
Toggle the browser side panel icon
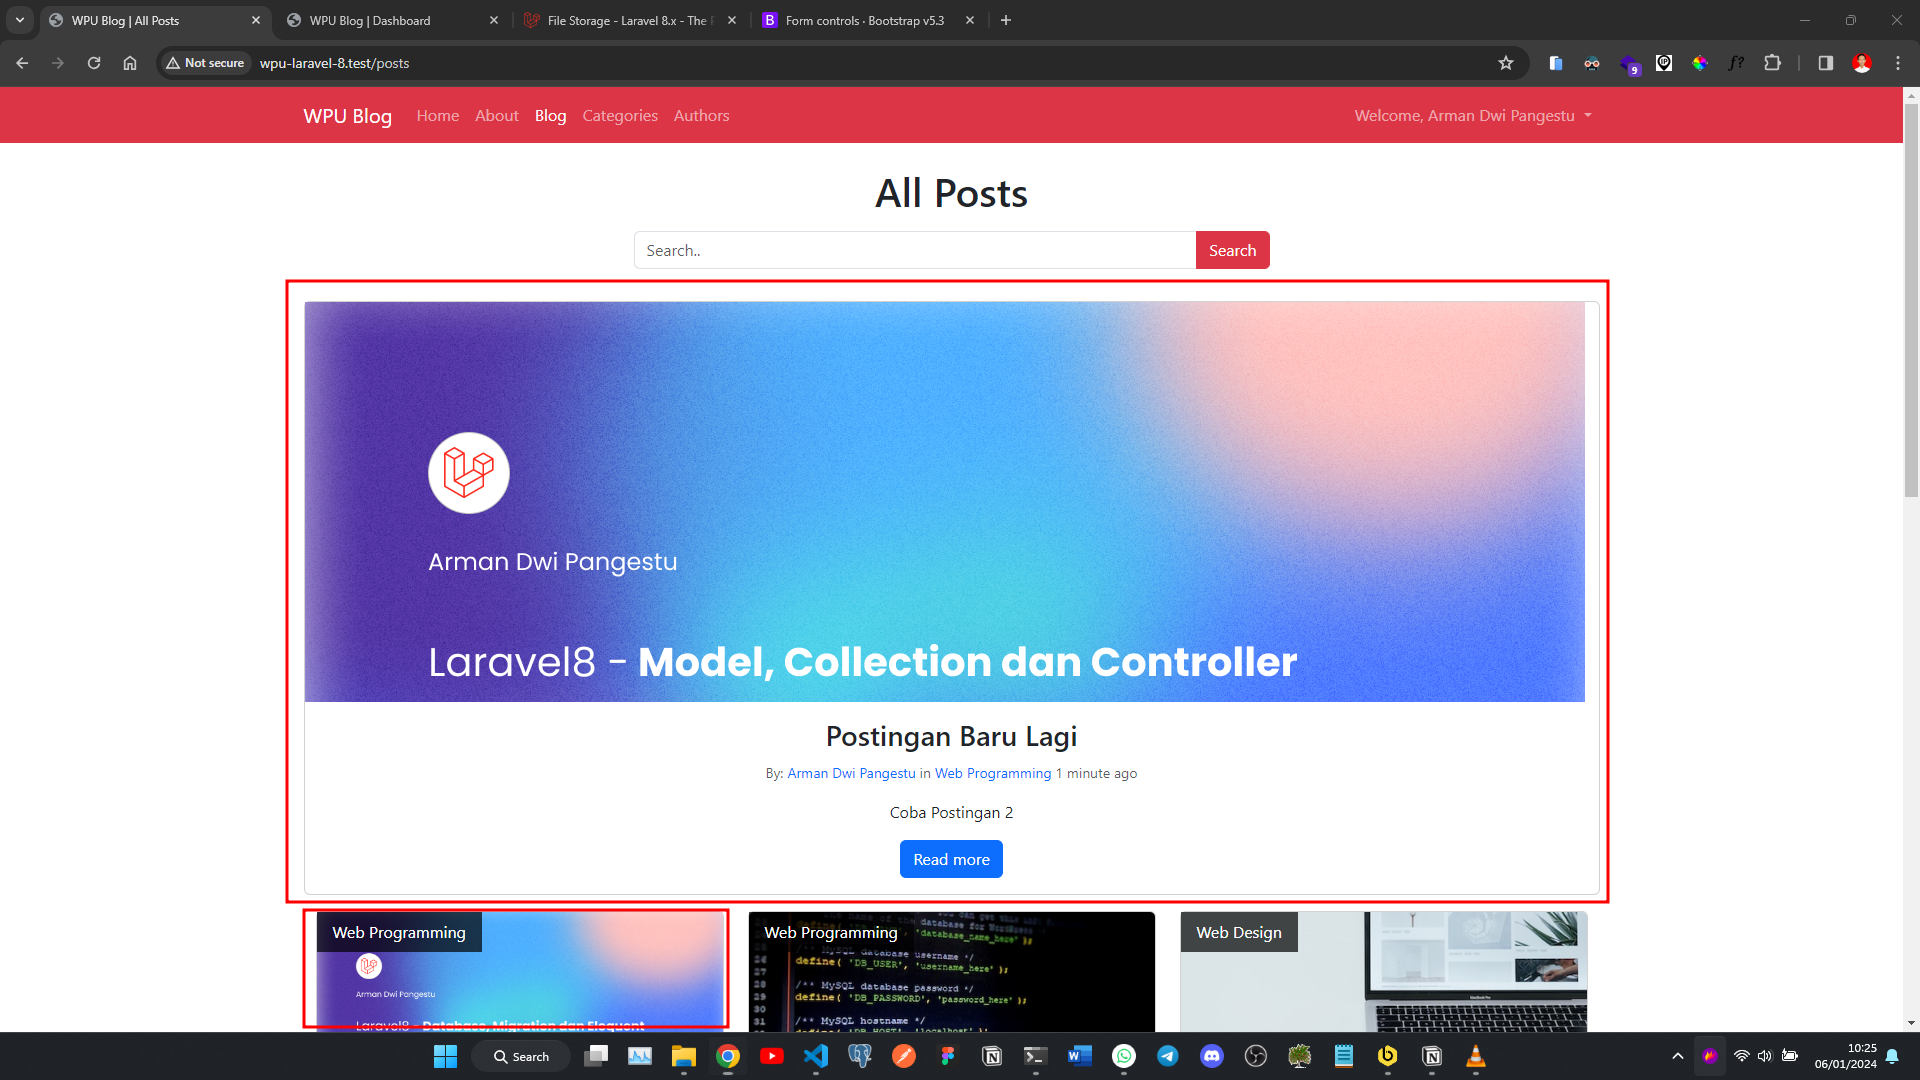coord(1825,63)
